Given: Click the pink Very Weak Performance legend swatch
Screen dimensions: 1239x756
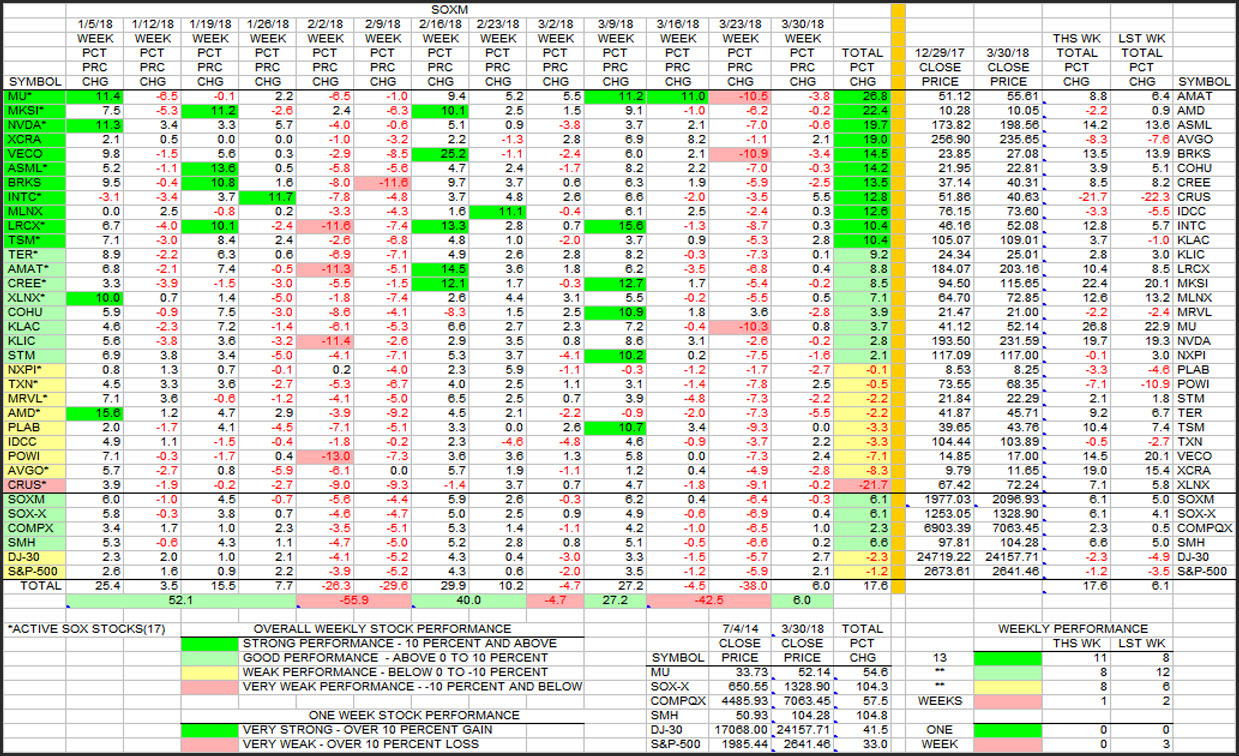Looking at the screenshot, I should coord(209,686).
